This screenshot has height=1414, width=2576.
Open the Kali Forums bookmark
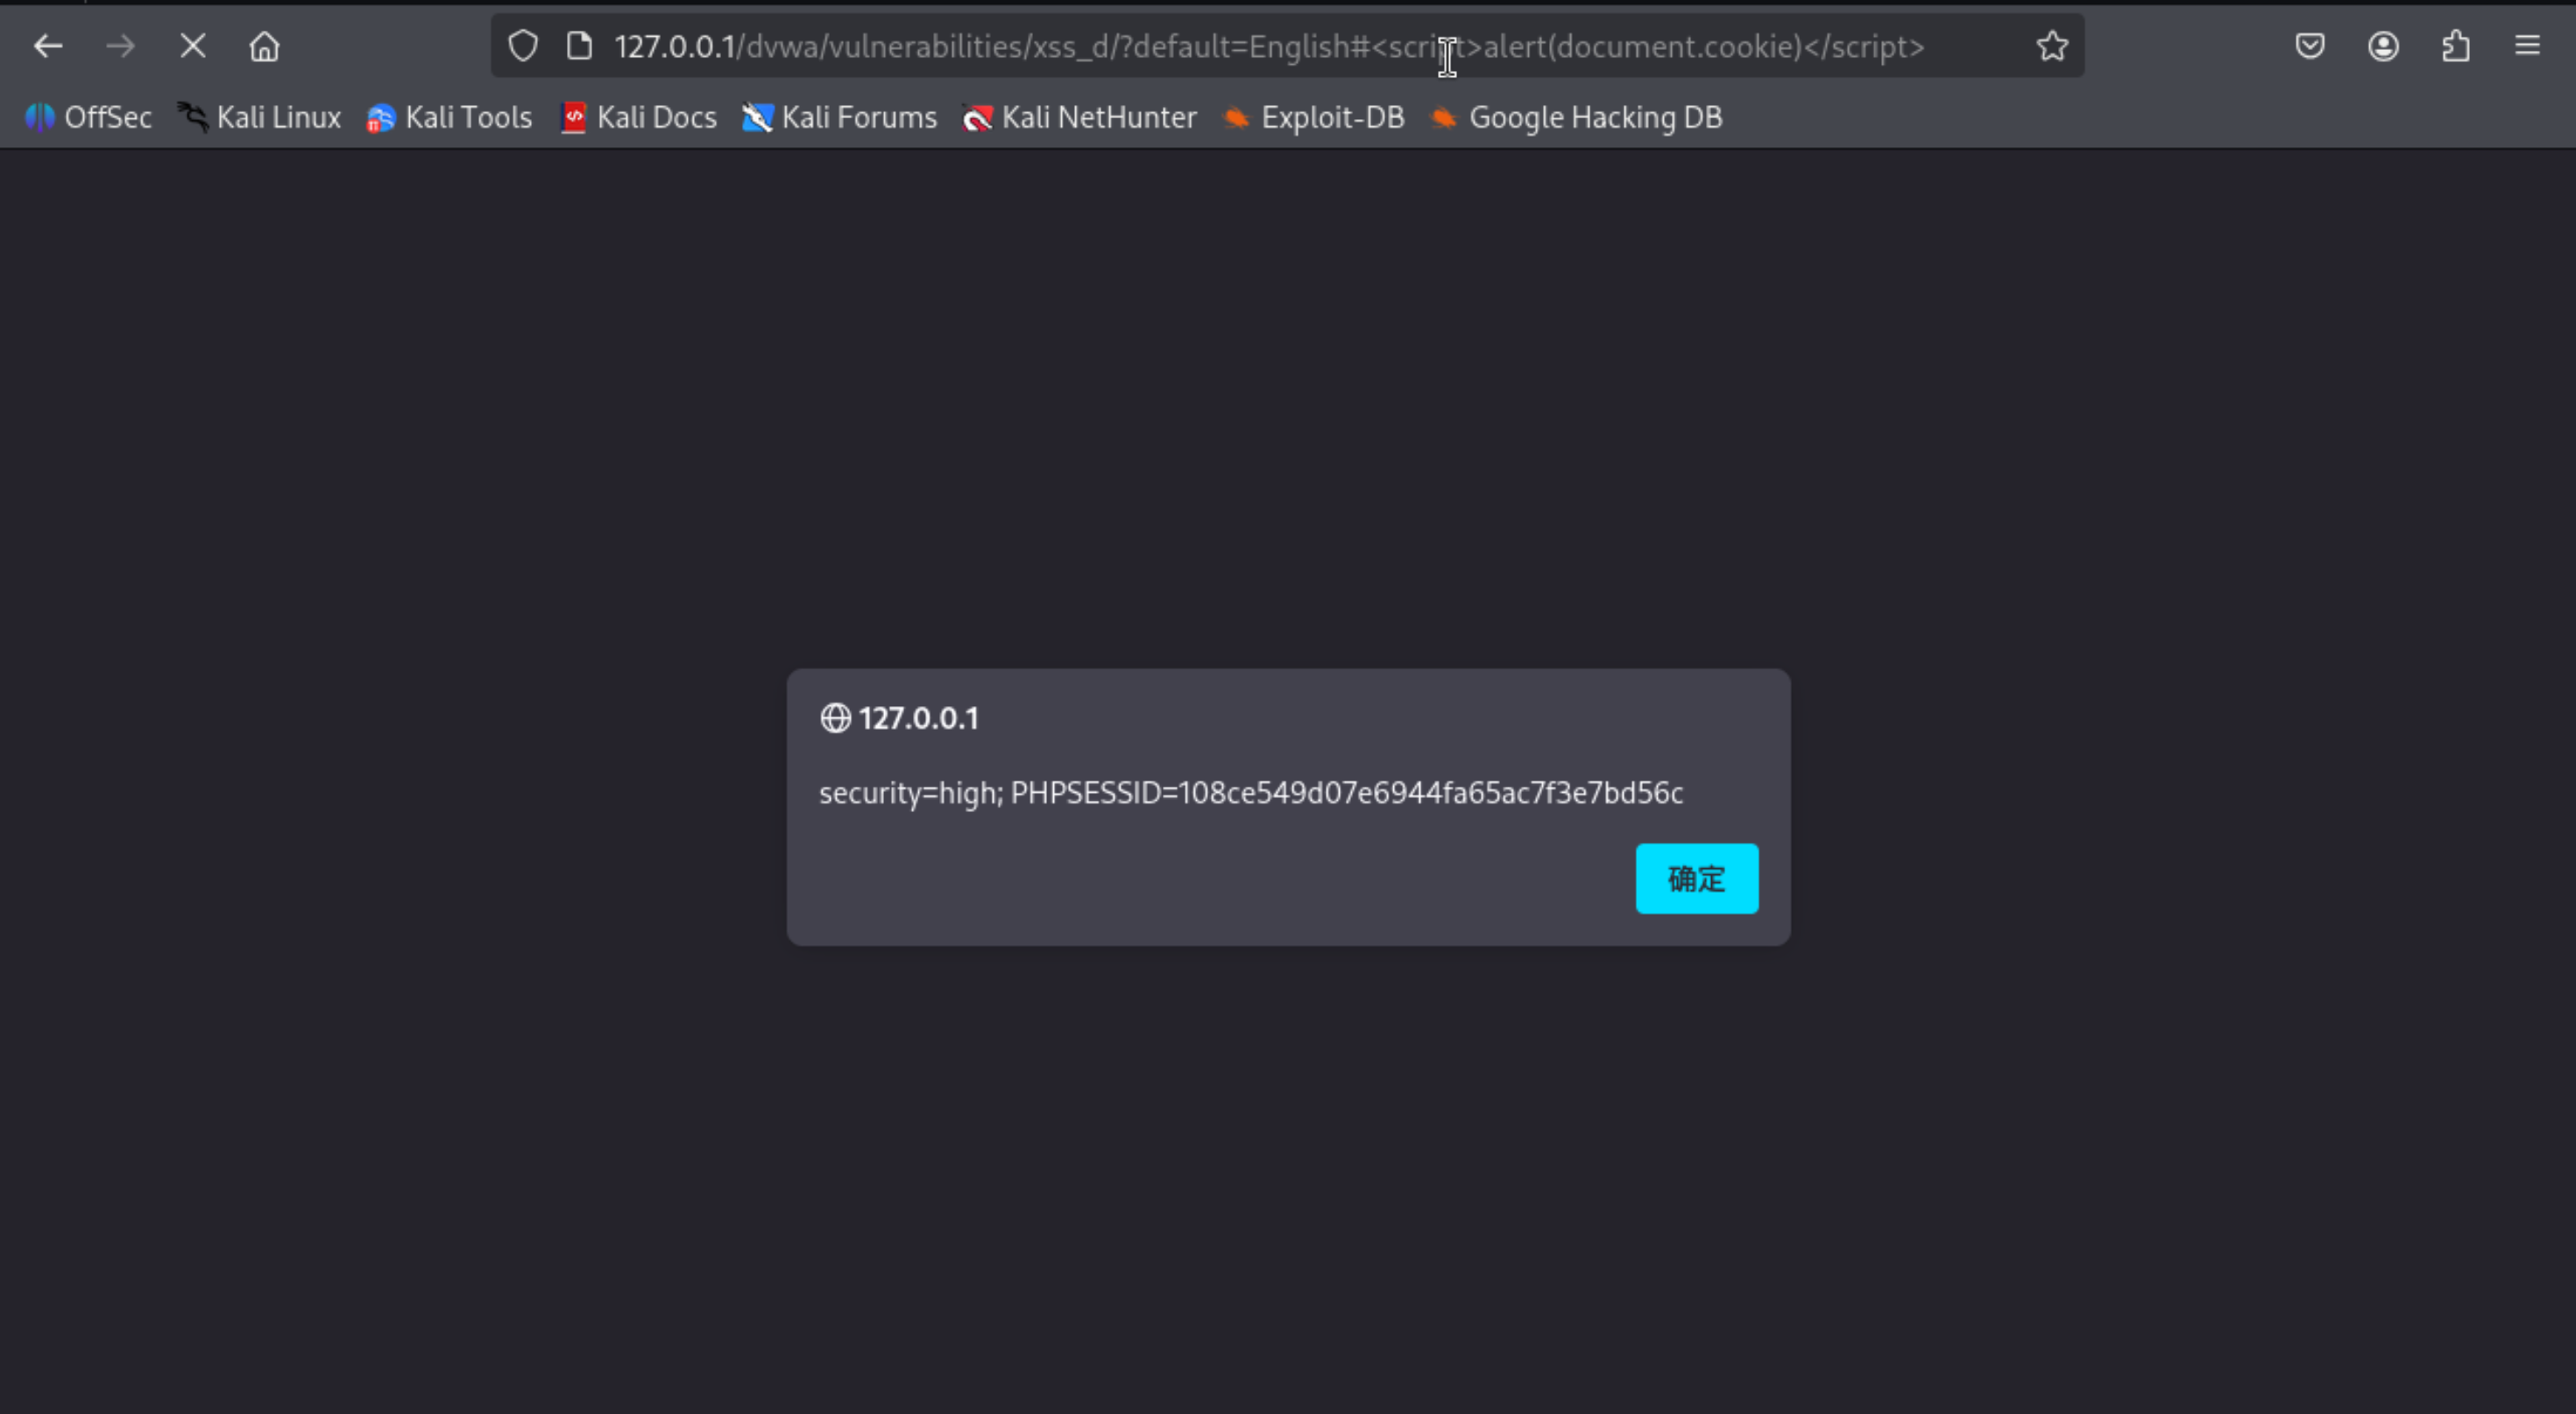click(840, 118)
